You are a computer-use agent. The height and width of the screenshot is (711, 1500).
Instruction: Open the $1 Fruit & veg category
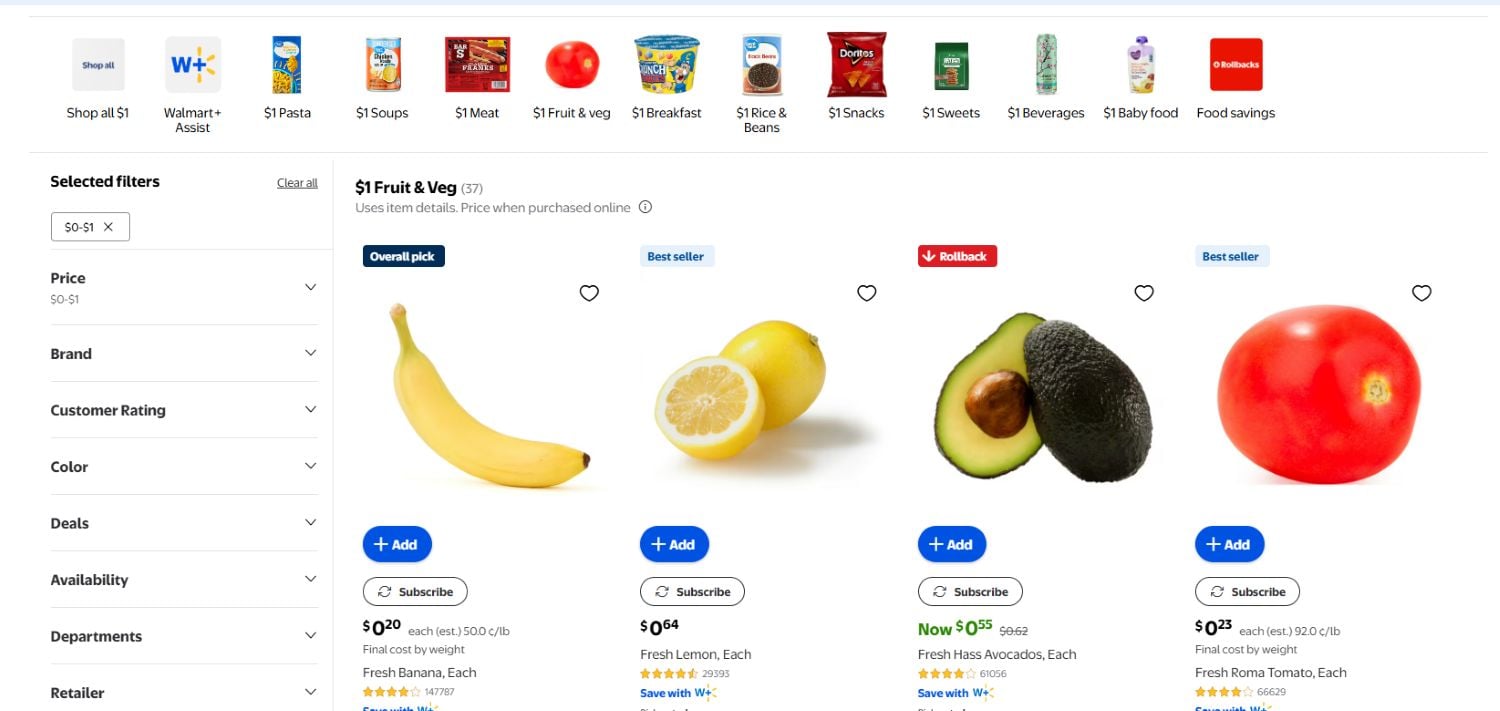click(x=571, y=64)
